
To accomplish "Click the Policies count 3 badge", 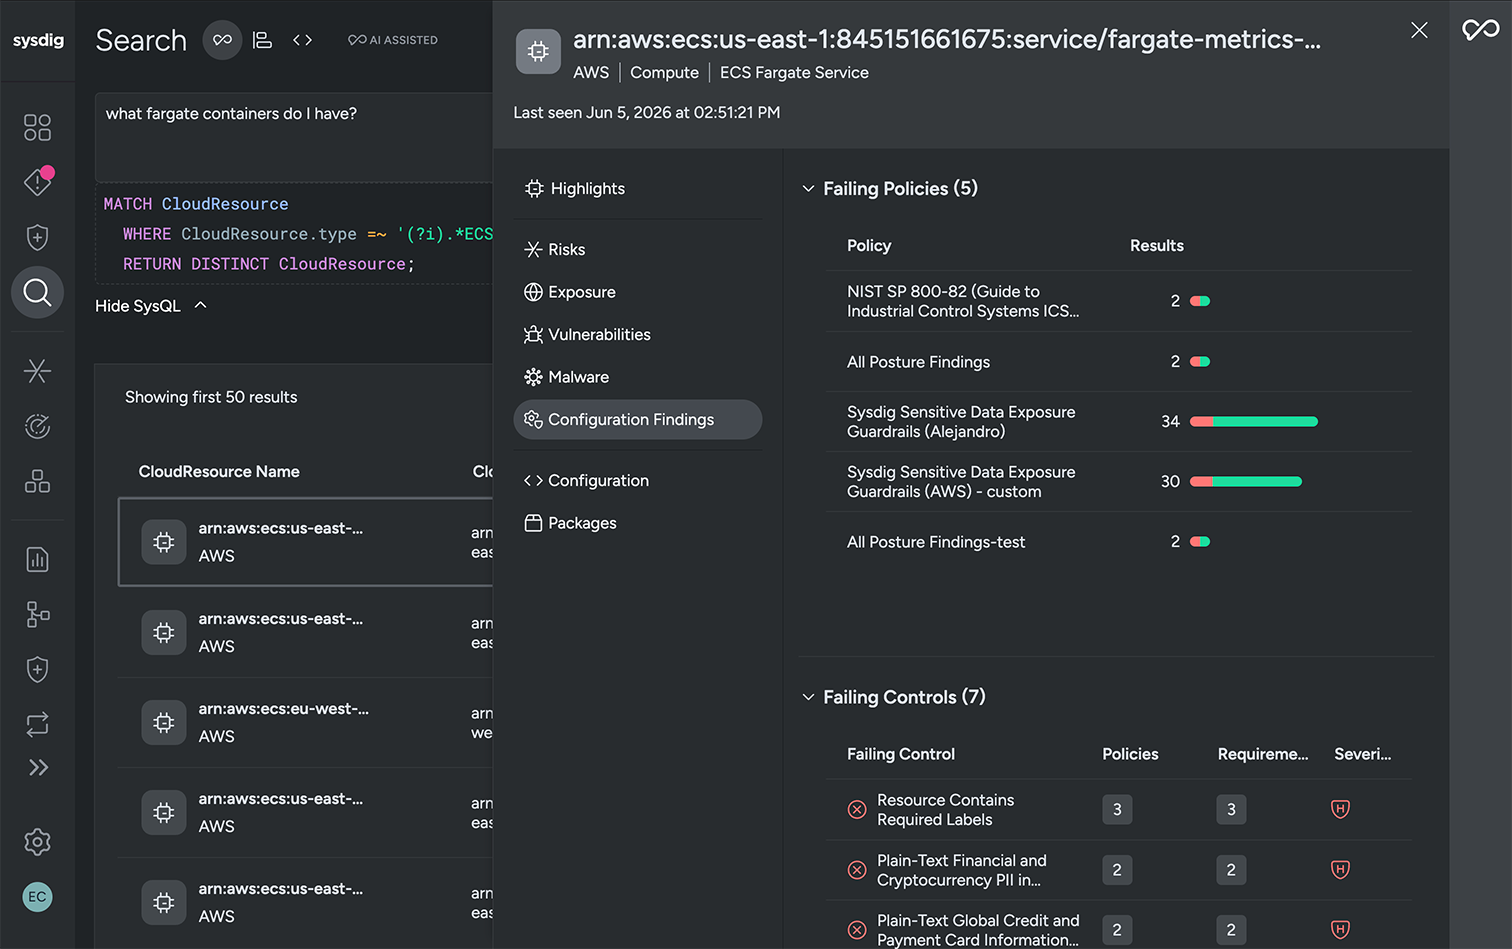I will (x=1117, y=809).
